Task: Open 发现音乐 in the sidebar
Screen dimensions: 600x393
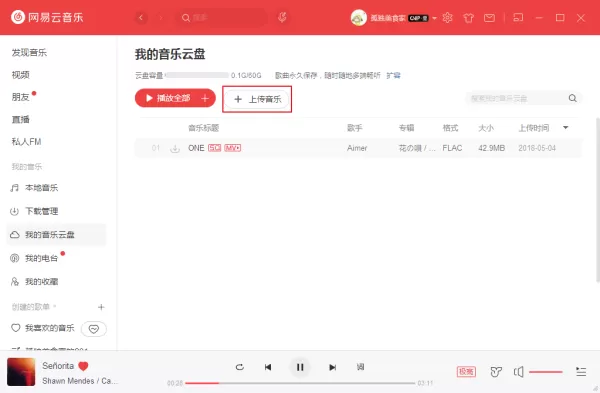Action: click(x=29, y=52)
